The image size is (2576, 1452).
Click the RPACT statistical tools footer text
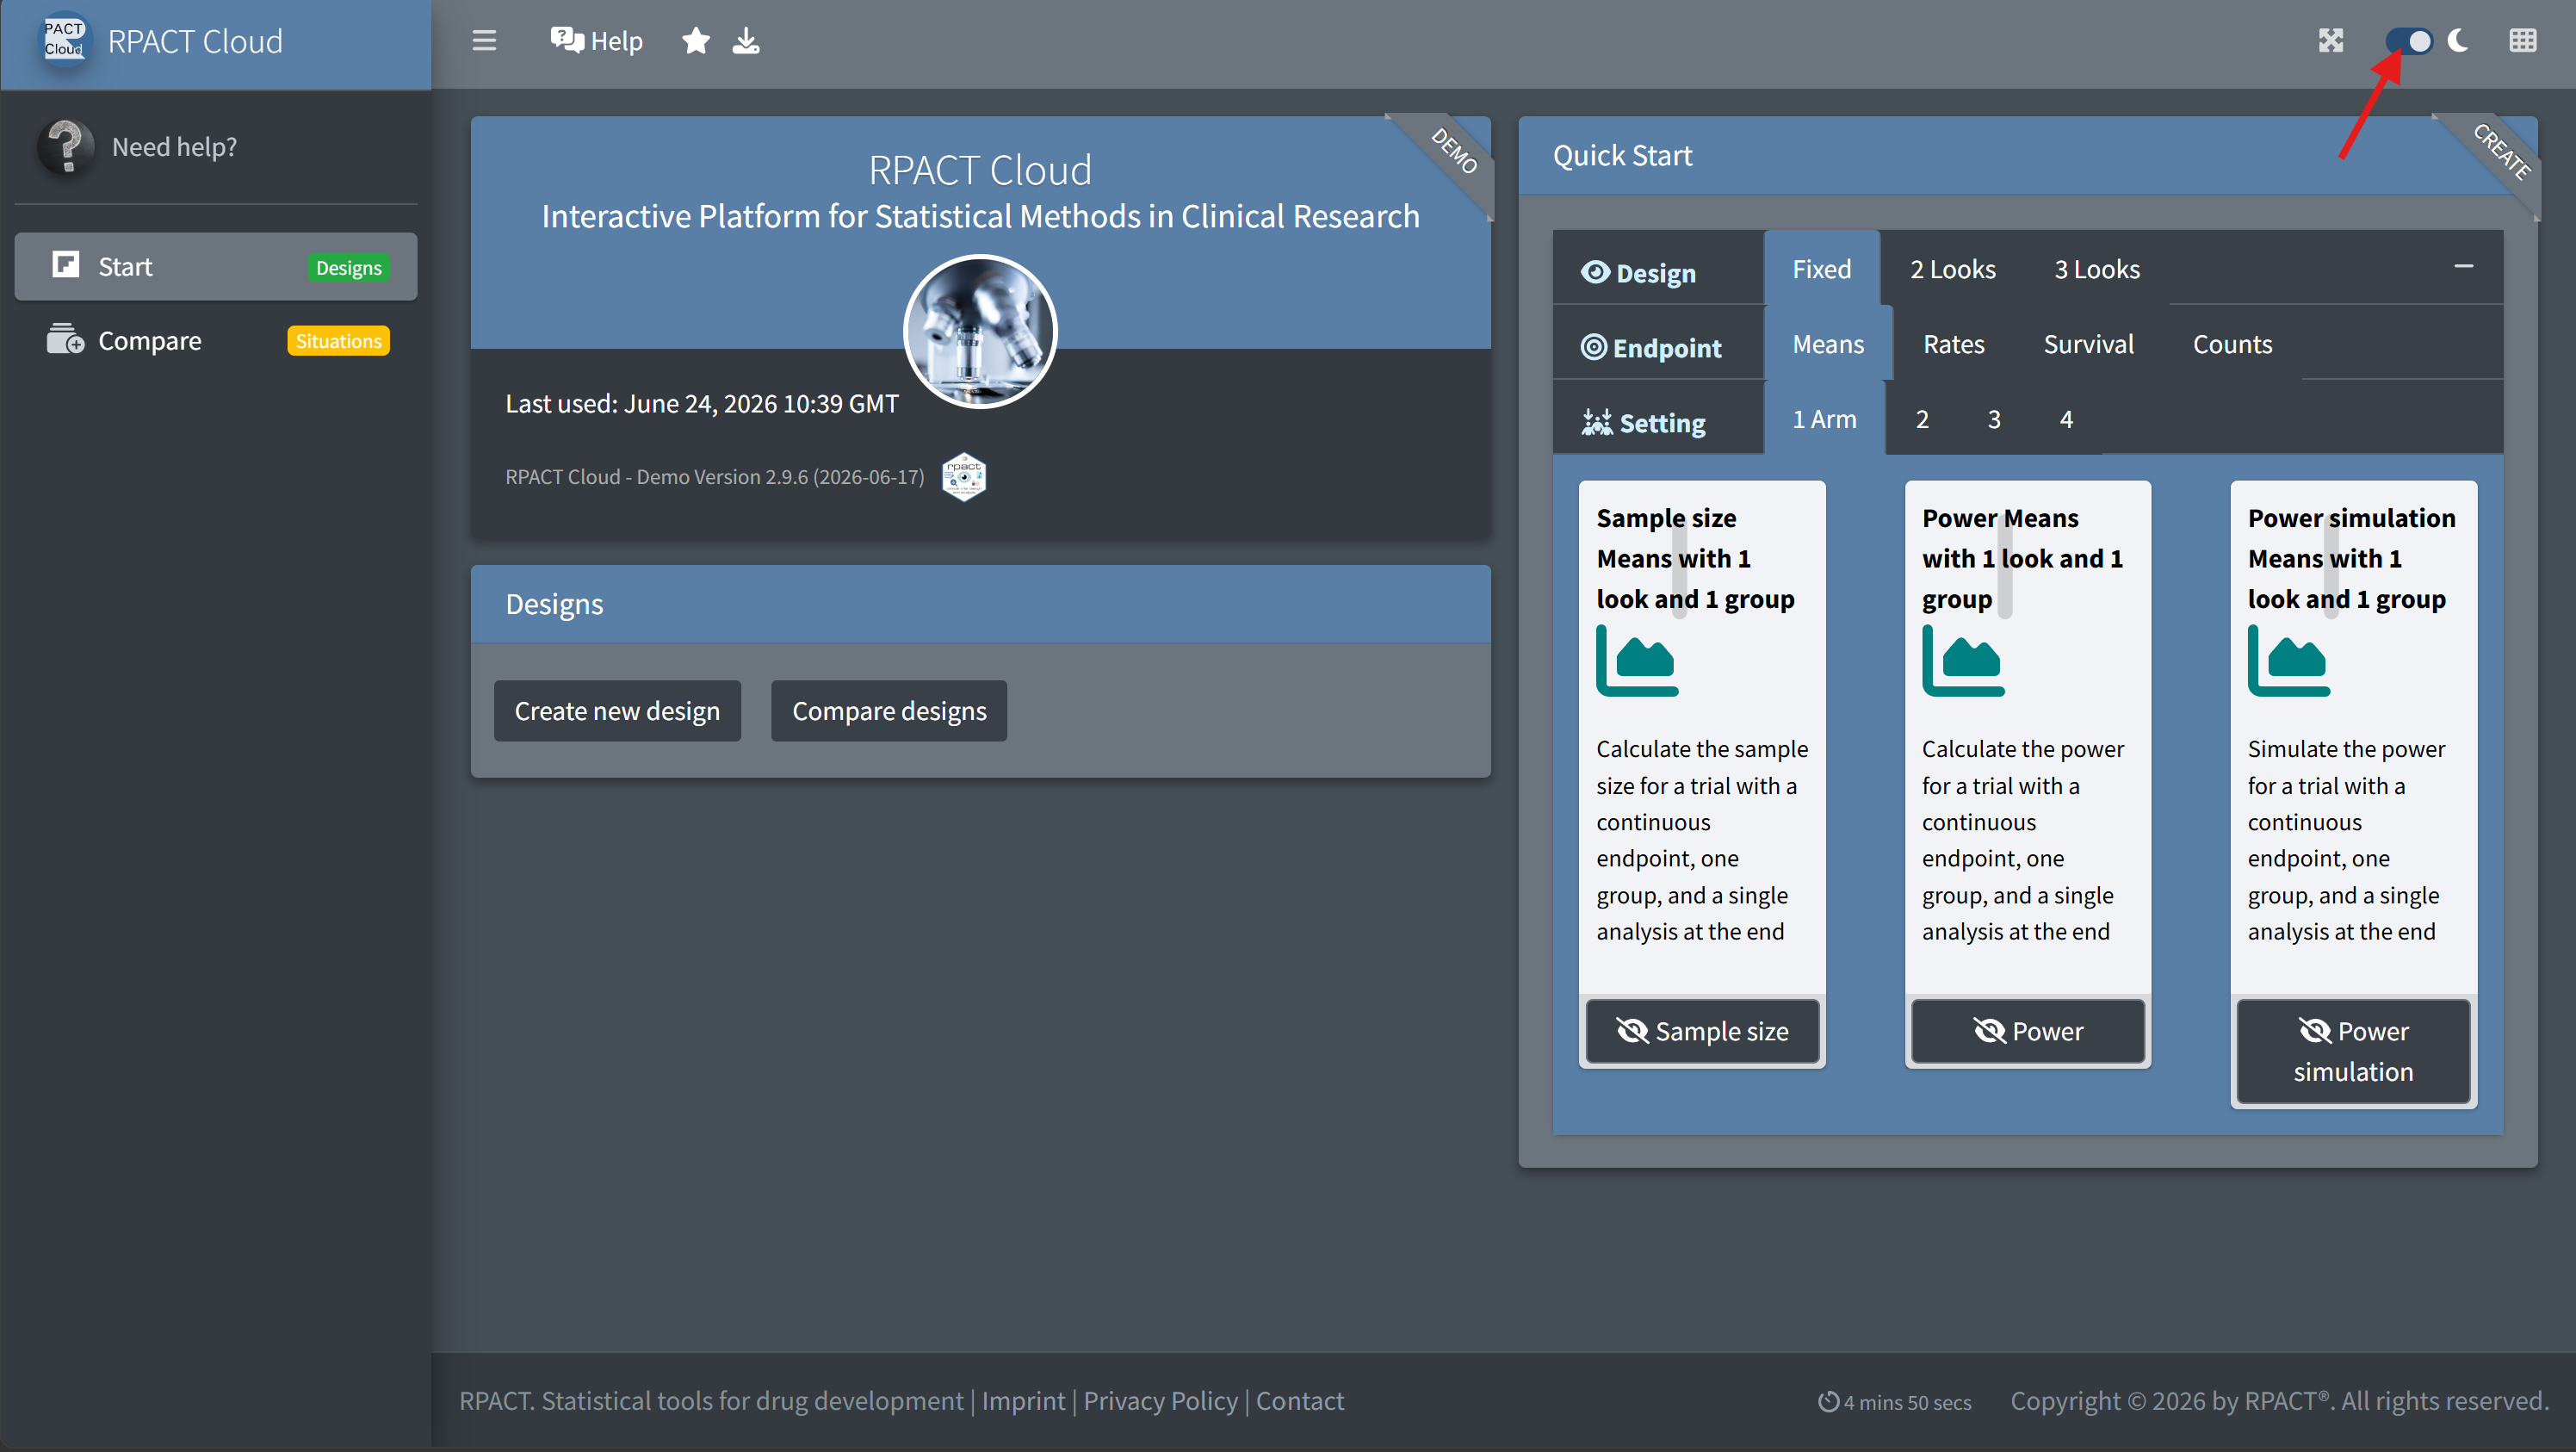[711, 1401]
